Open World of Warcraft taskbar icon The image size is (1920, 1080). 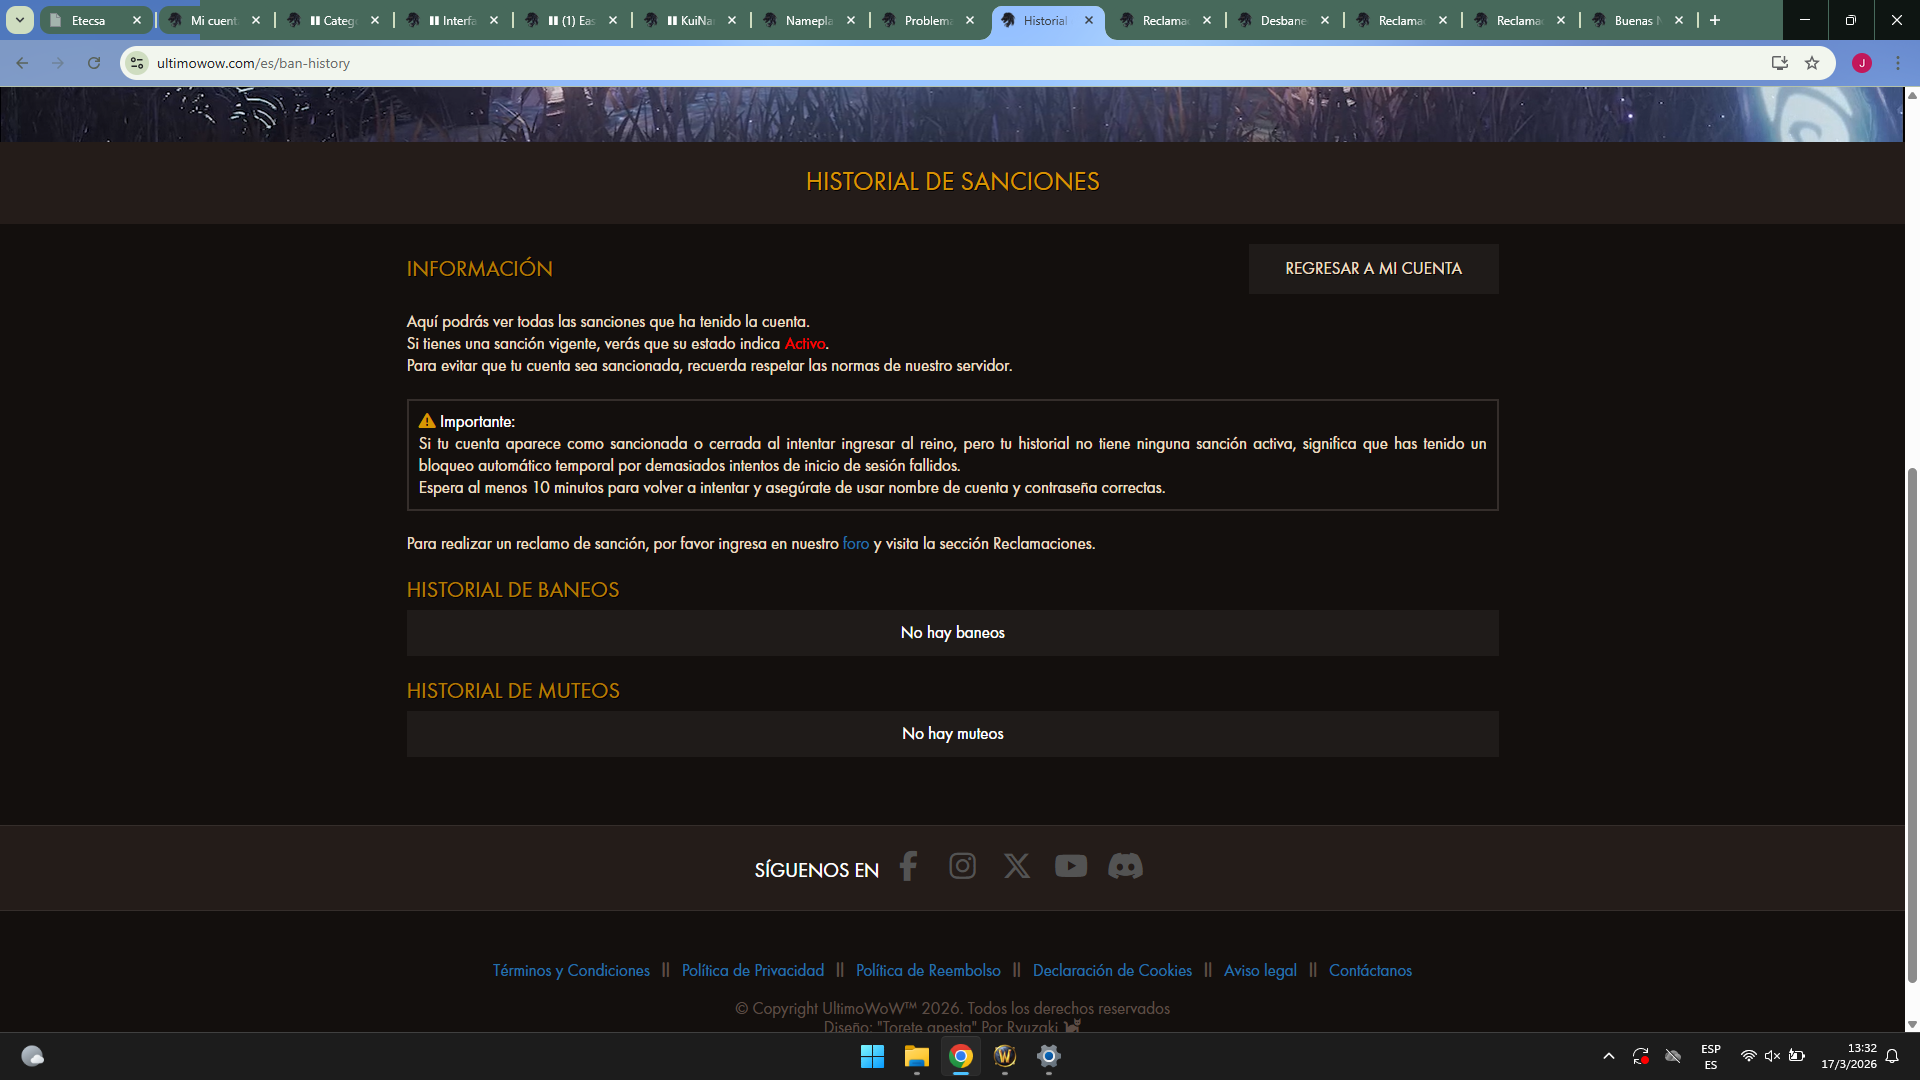(1004, 1056)
